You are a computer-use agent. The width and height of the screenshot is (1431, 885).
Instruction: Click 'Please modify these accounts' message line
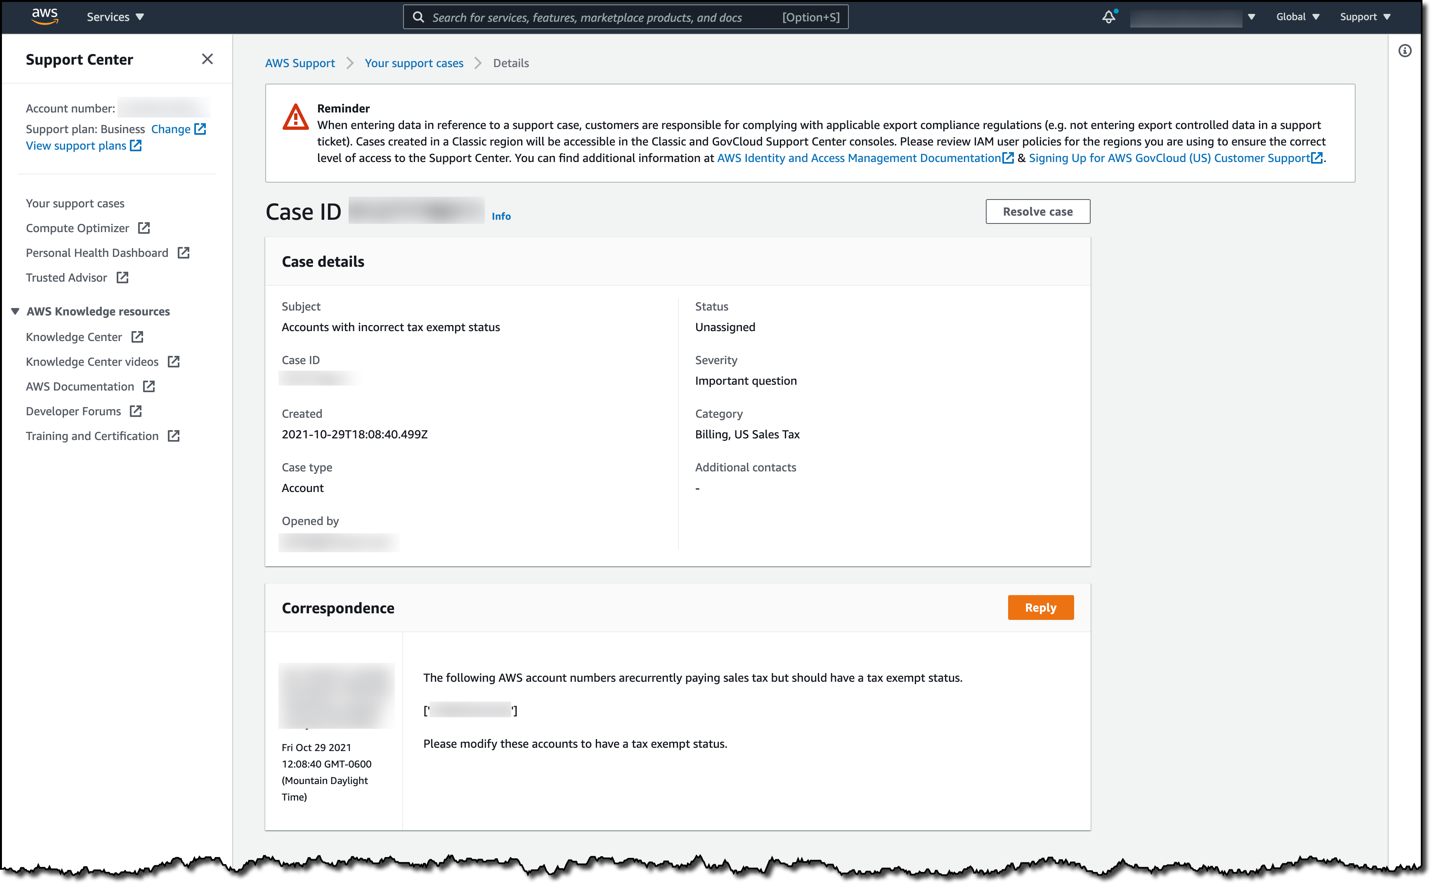tap(575, 744)
